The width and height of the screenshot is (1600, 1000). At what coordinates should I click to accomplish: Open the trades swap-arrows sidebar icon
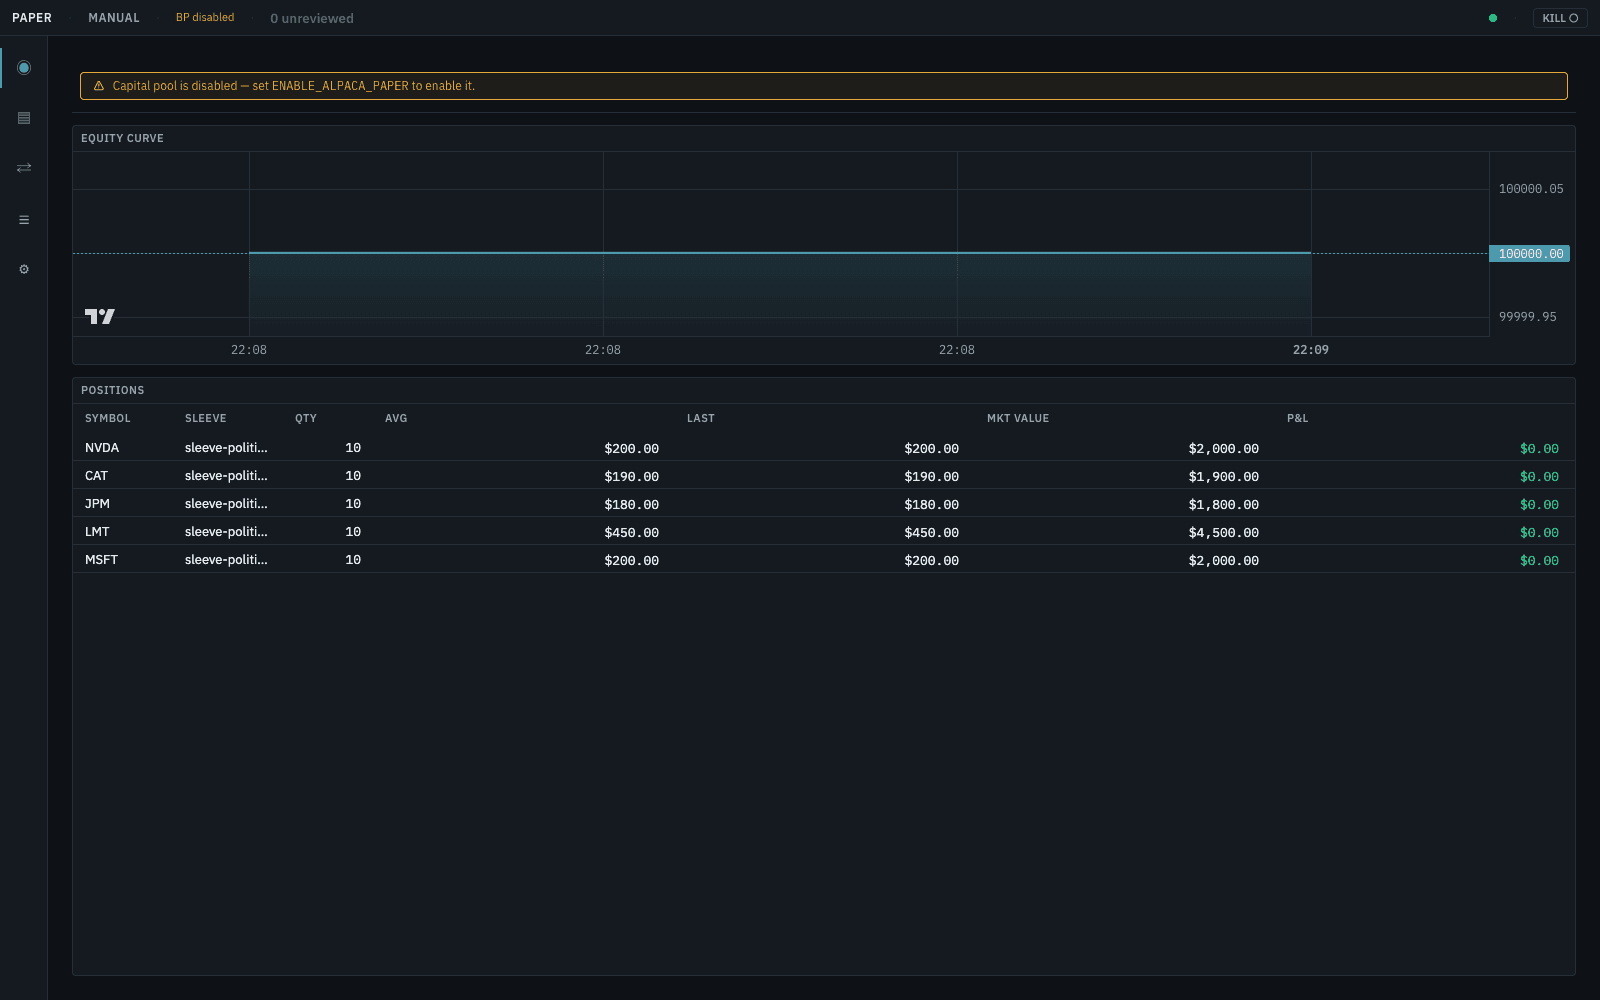pyautogui.click(x=24, y=168)
